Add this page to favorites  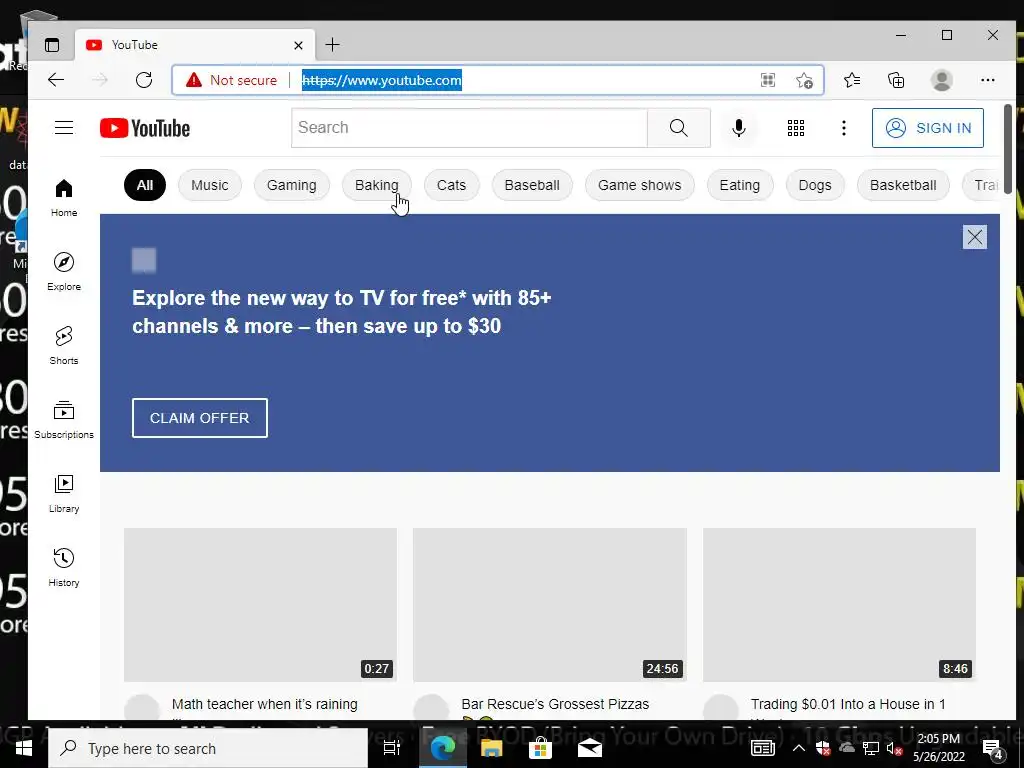(x=805, y=80)
